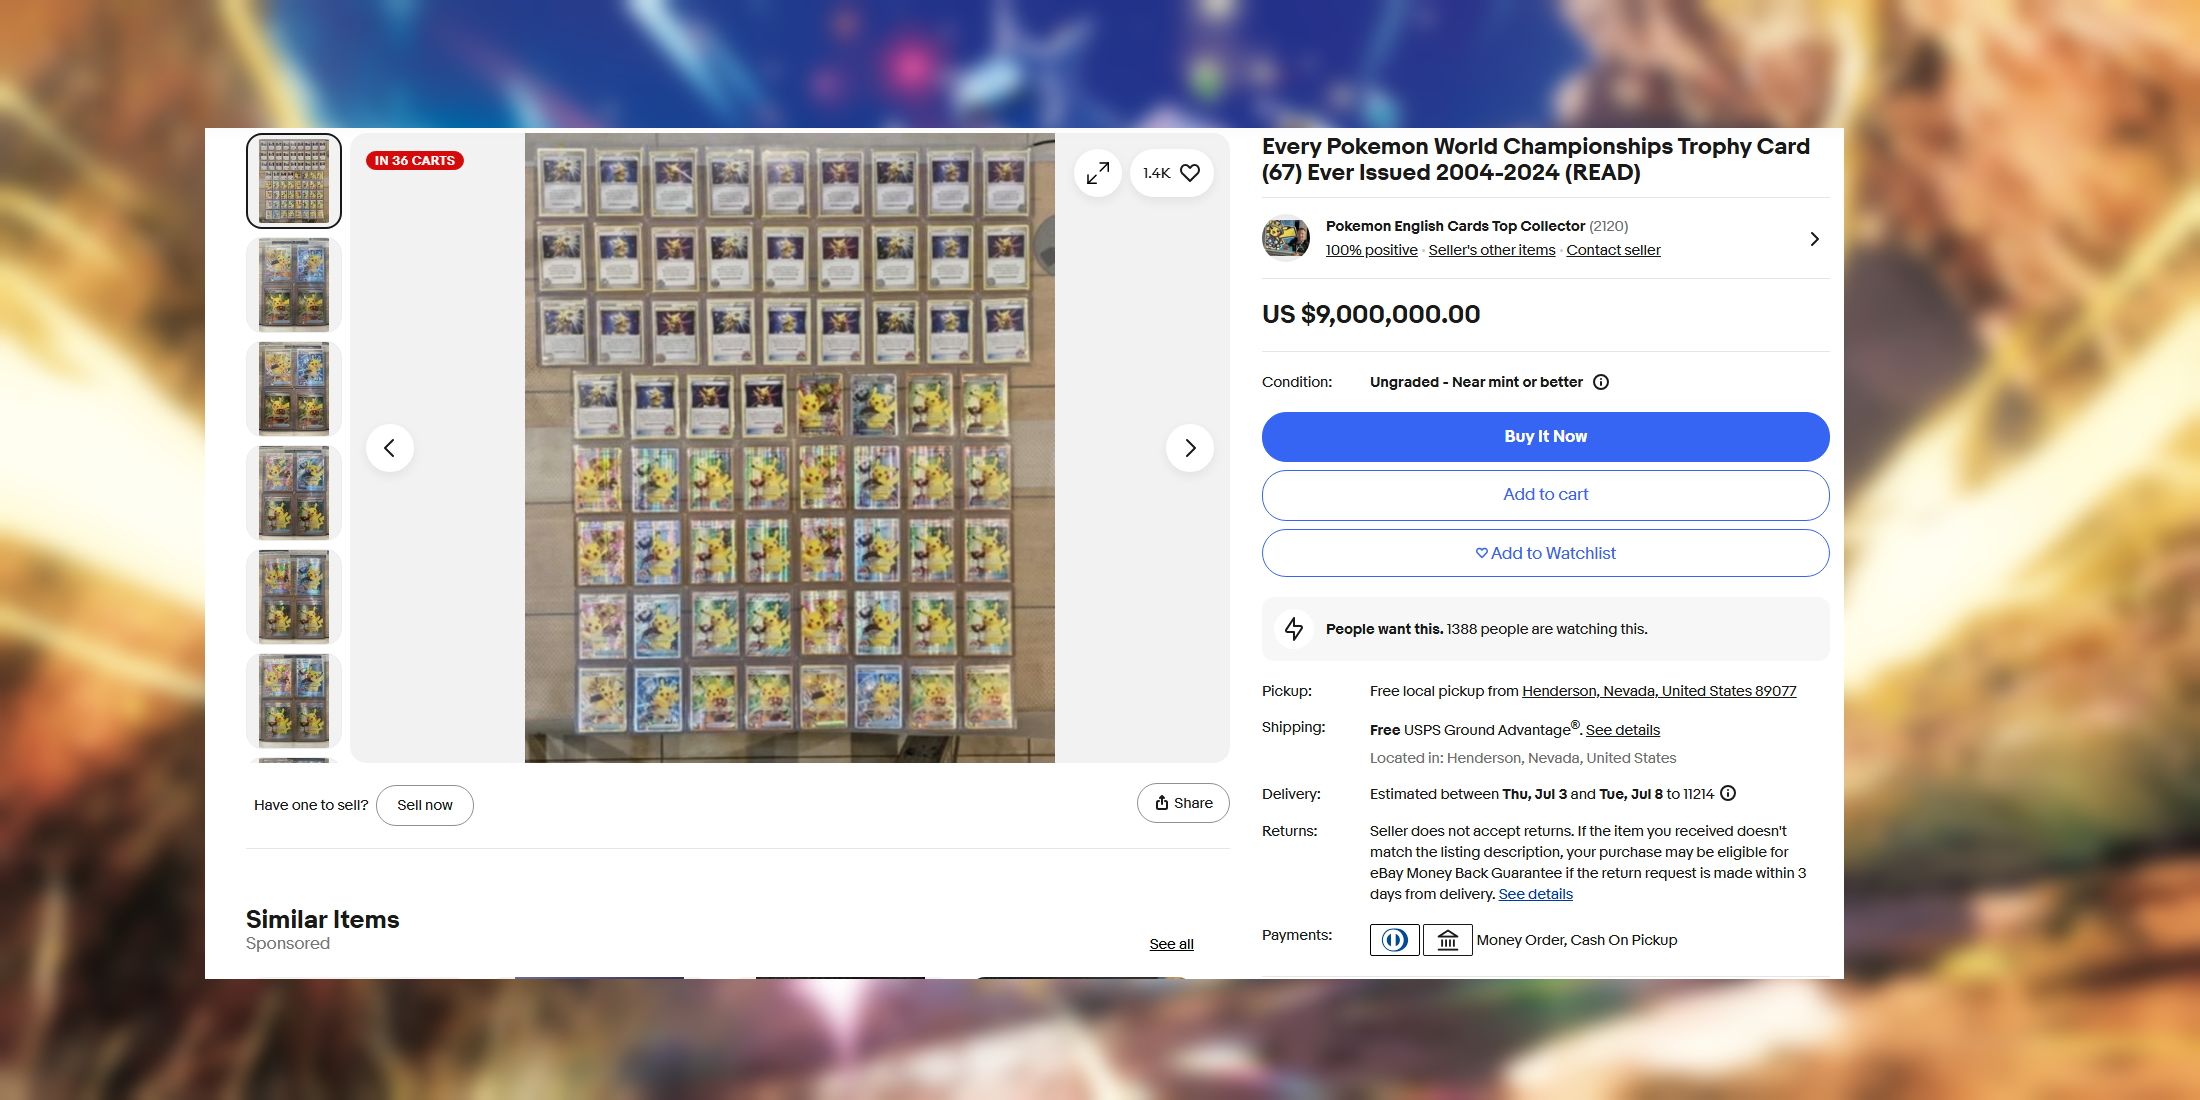Open shipping See details link
This screenshot has width=2200, height=1100.
(1623, 730)
